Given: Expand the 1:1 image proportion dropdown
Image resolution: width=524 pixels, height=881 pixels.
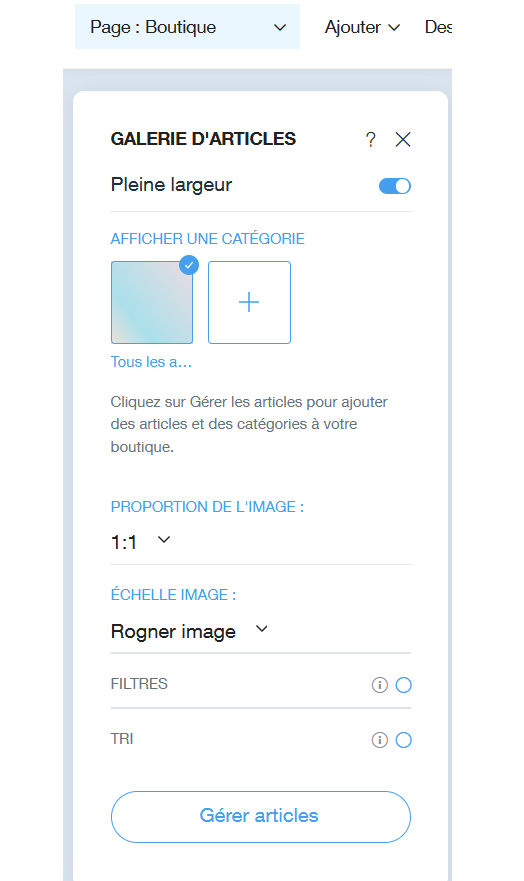Looking at the screenshot, I should pyautogui.click(x=140, y=542).
